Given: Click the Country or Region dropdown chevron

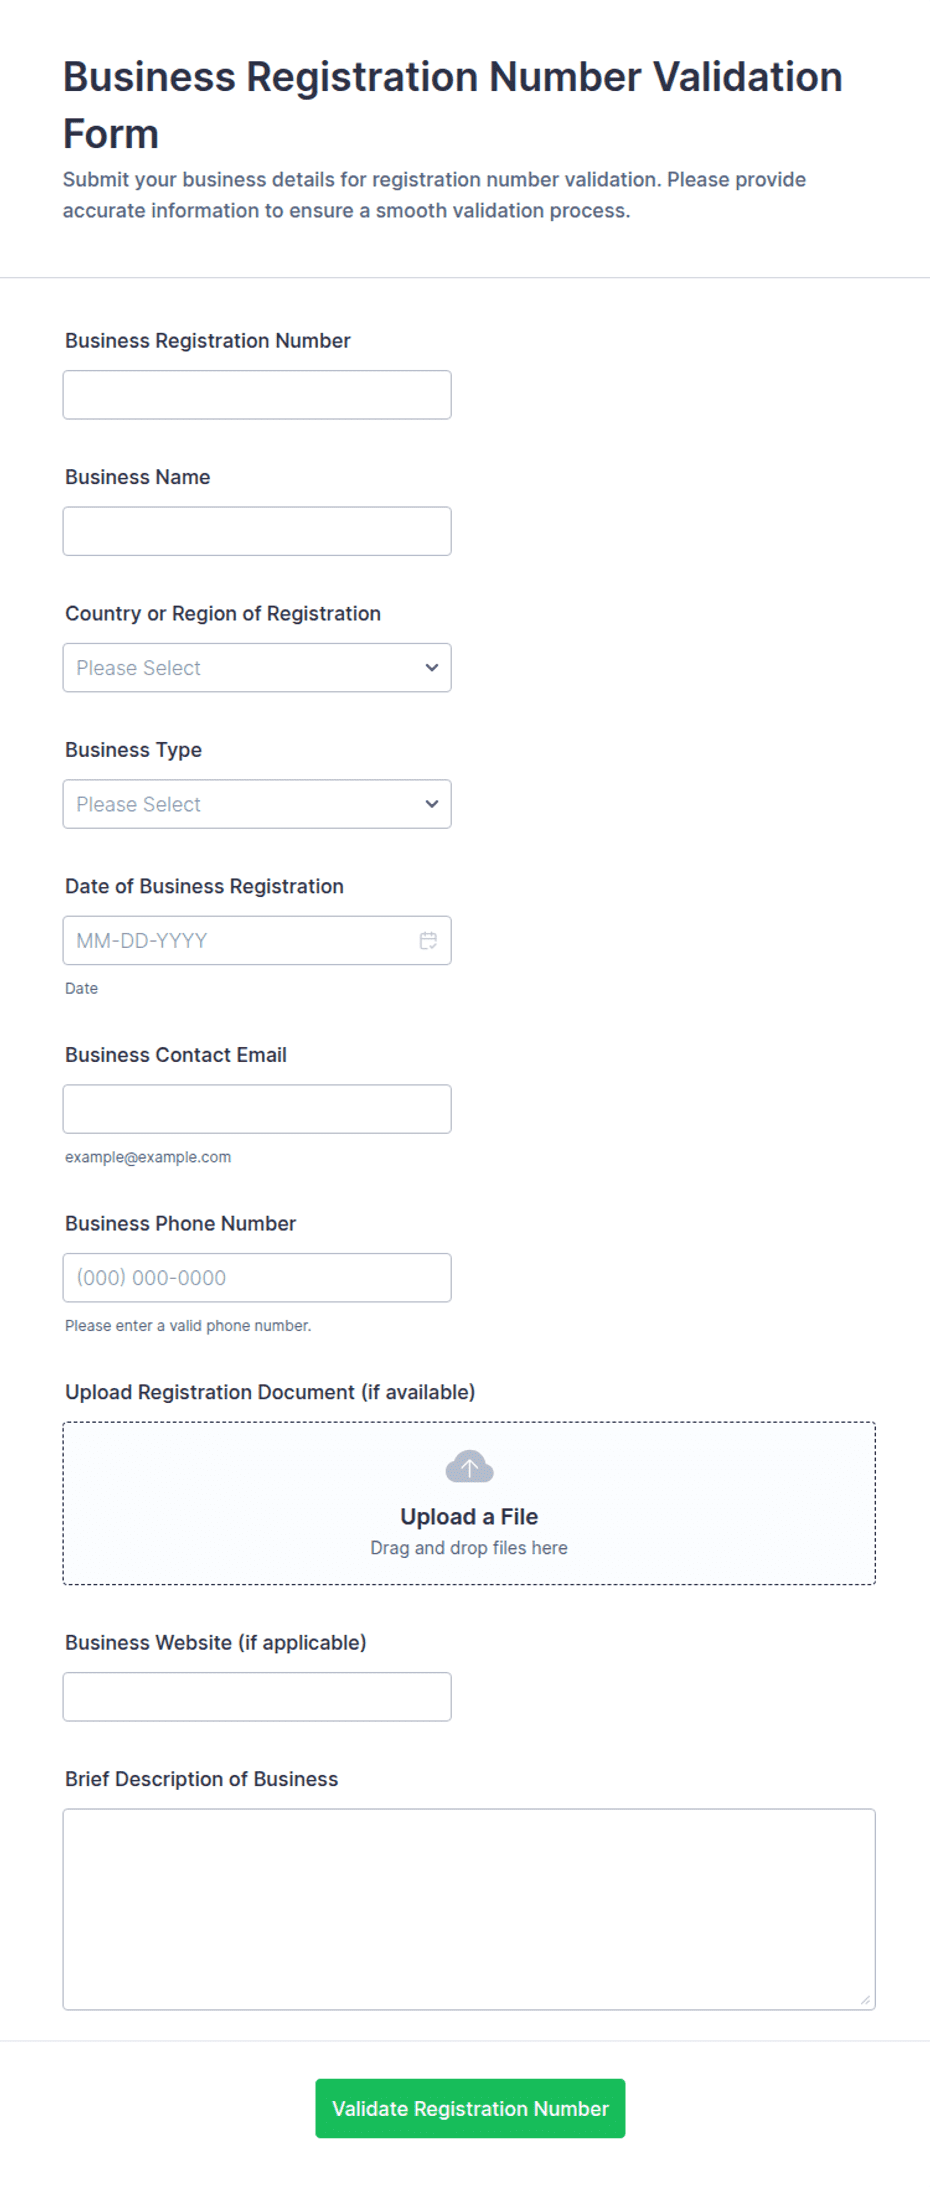Looking at the screenshot, I should point(432,668).
